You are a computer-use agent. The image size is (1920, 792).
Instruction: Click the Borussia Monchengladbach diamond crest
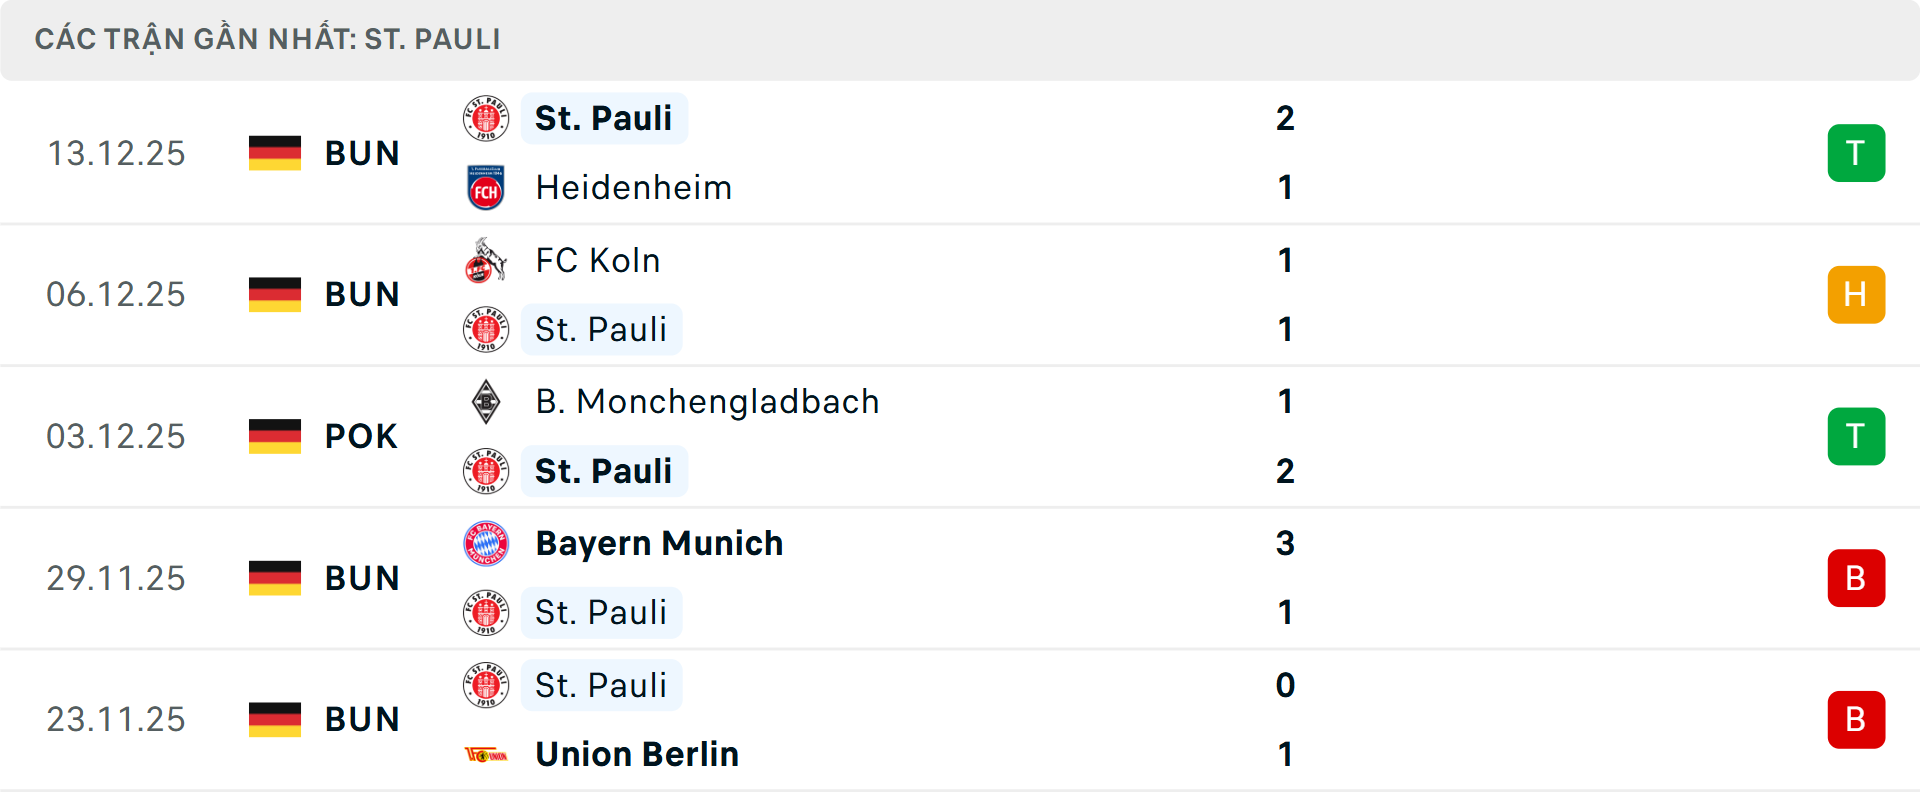pyautogui.click(x=487, y=401)
